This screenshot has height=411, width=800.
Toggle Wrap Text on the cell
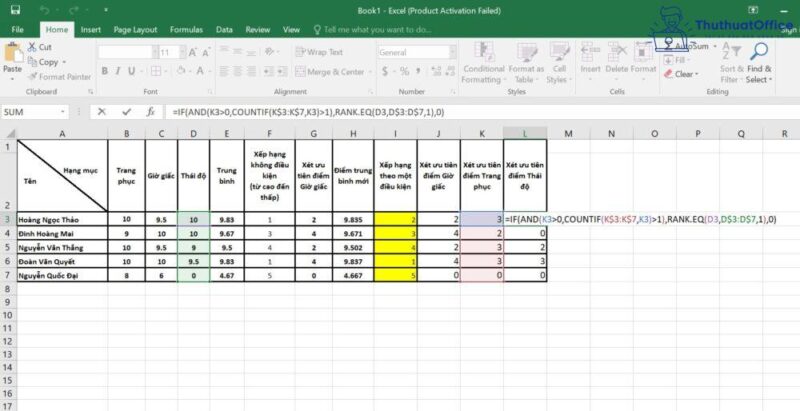pyautogui.click(x=319, y=52)
